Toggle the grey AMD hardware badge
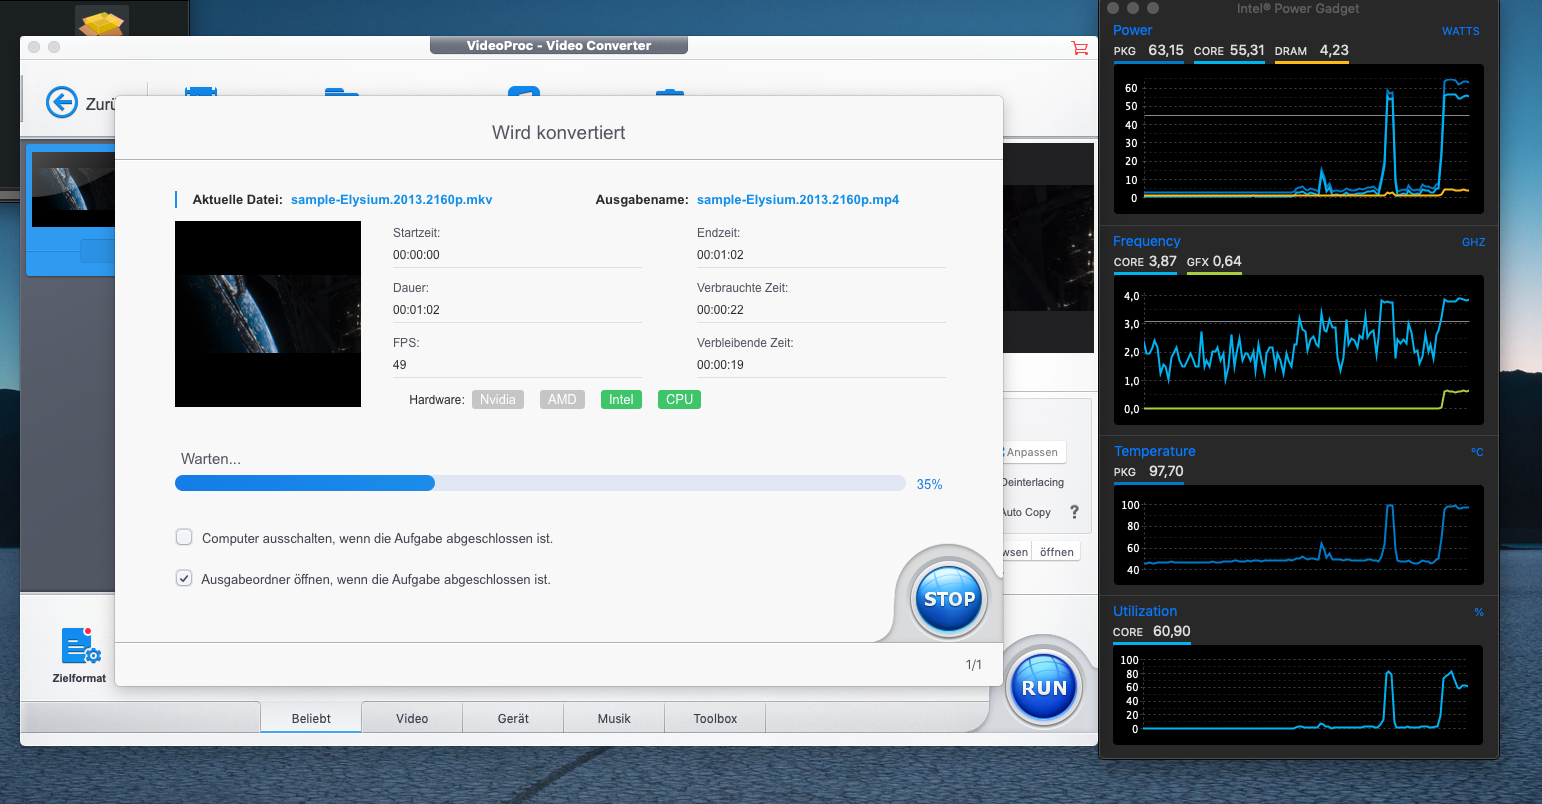 [x=562, y=399]
